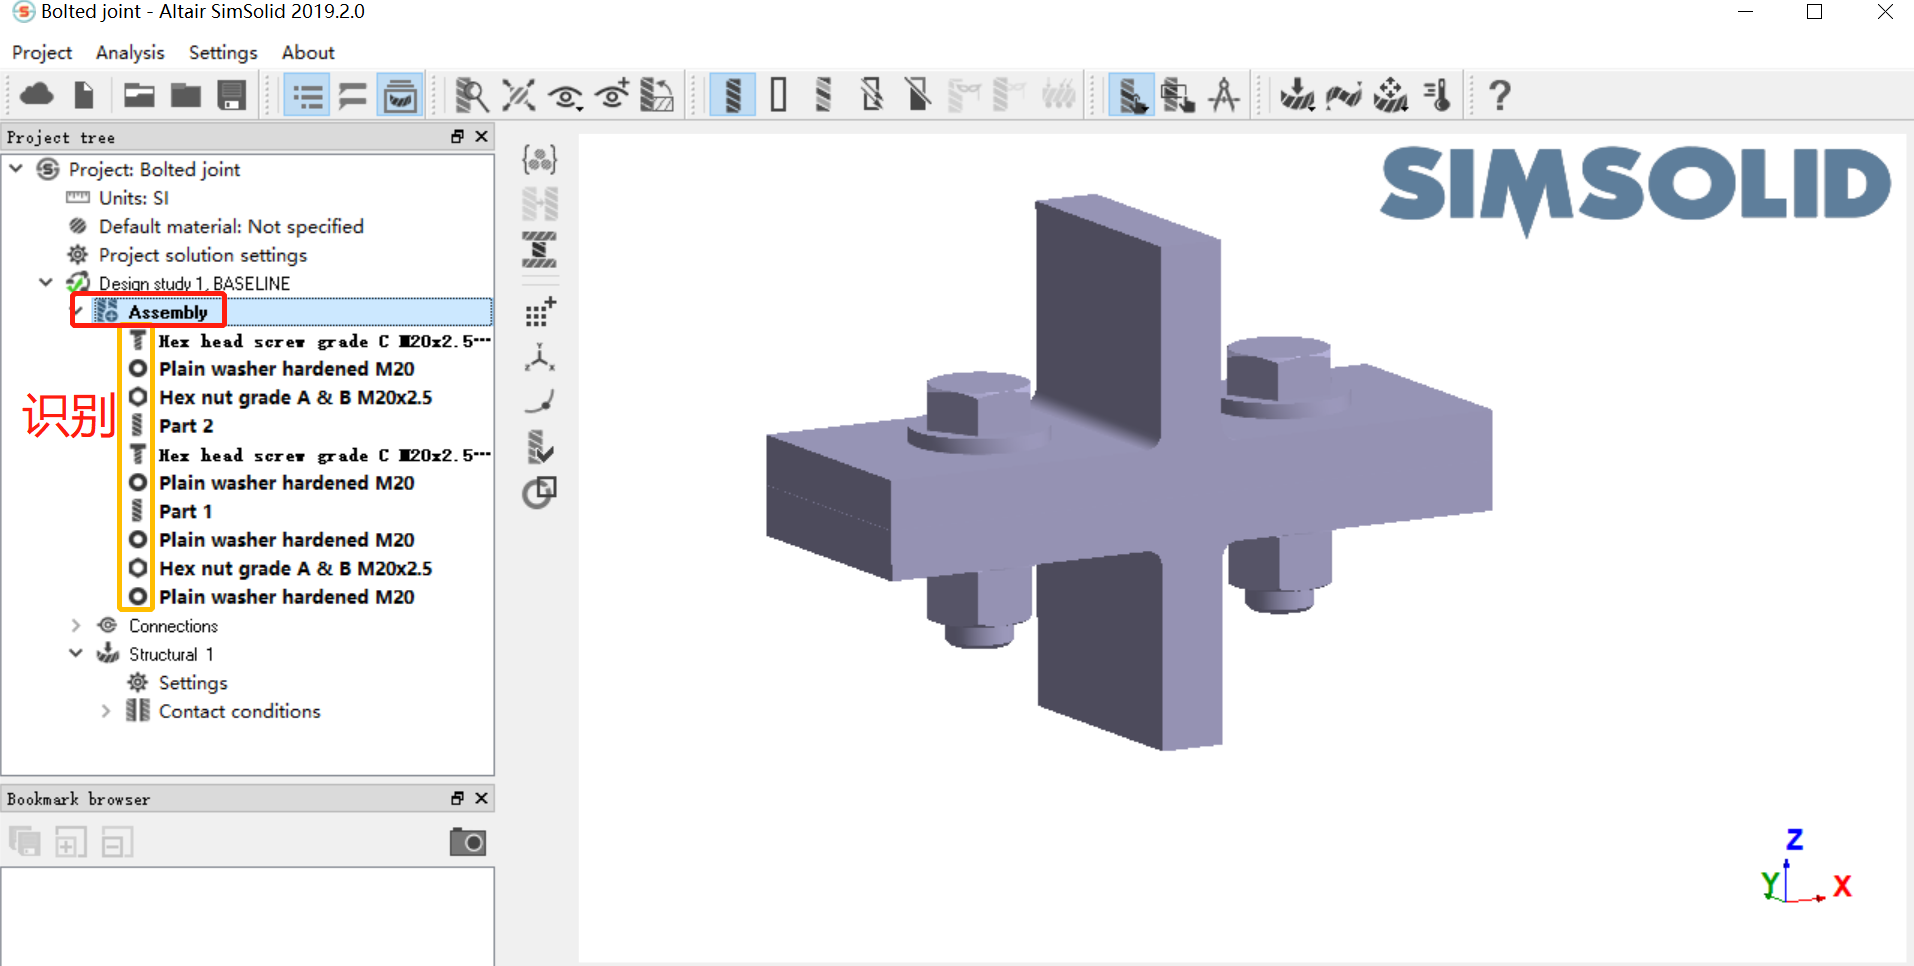Toggle the project tree list view button
This screenshot has width=1914, height=966.
[307, 96]
